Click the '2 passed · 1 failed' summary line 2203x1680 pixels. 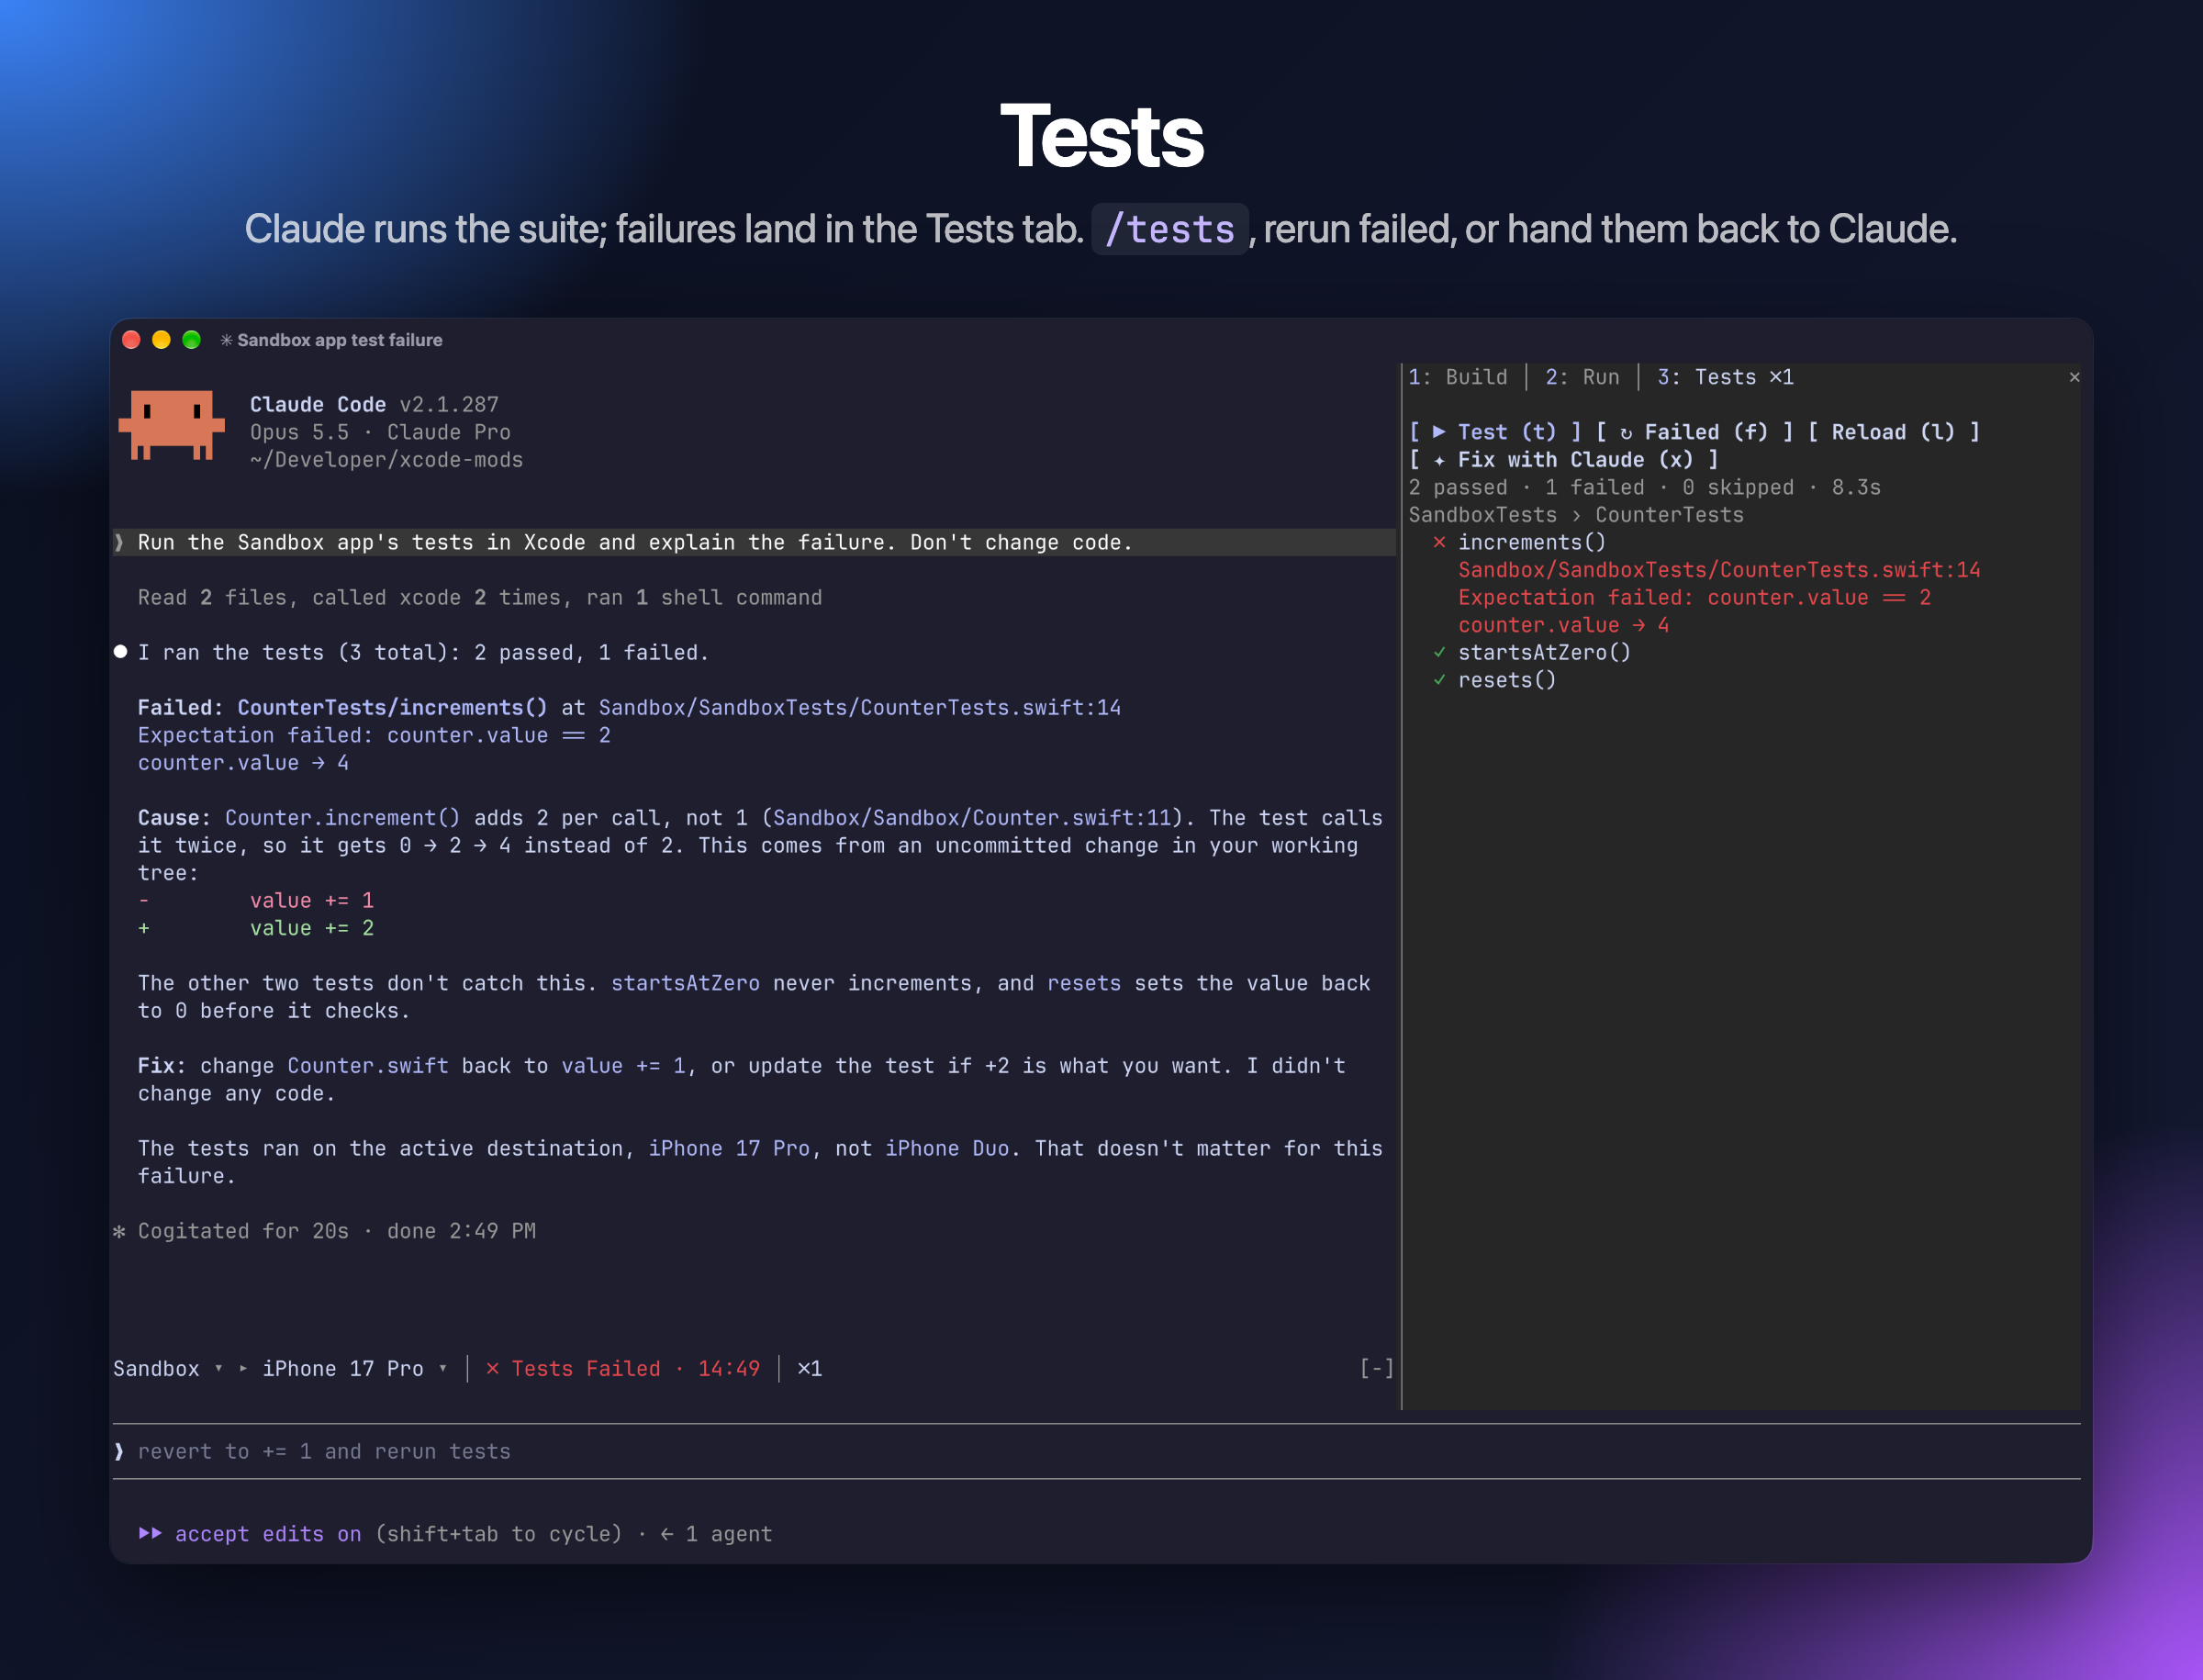click(x=1645, y=487)
